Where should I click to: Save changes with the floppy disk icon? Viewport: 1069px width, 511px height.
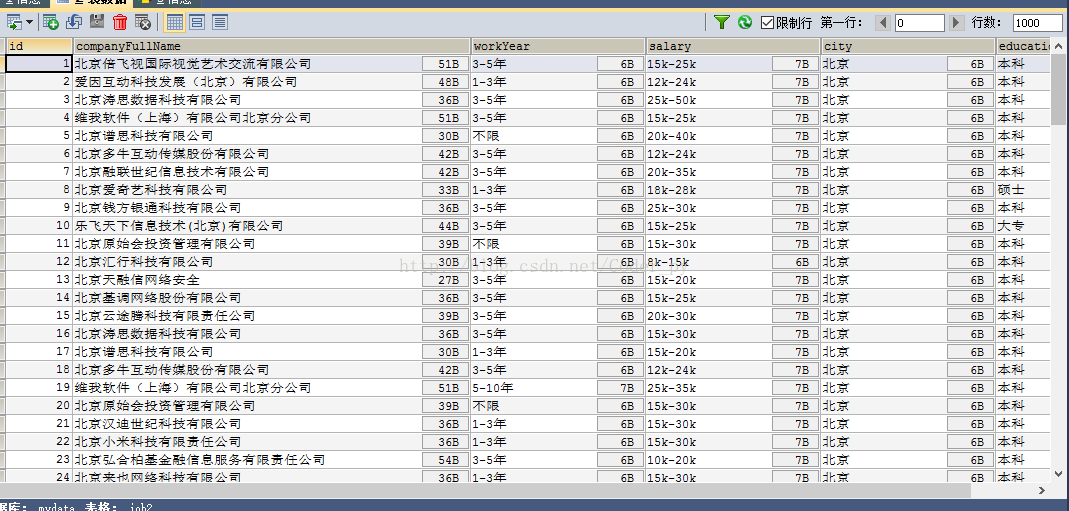click(97, 22)
